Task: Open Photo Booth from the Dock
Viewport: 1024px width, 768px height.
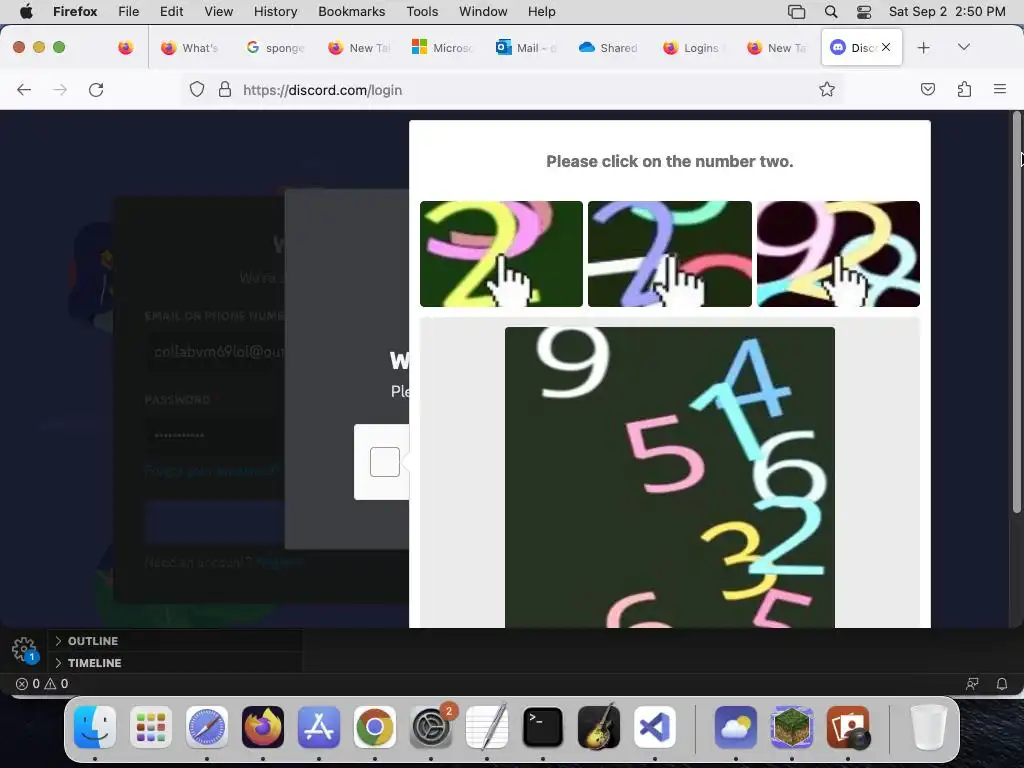Action: [x=848, y=727]
